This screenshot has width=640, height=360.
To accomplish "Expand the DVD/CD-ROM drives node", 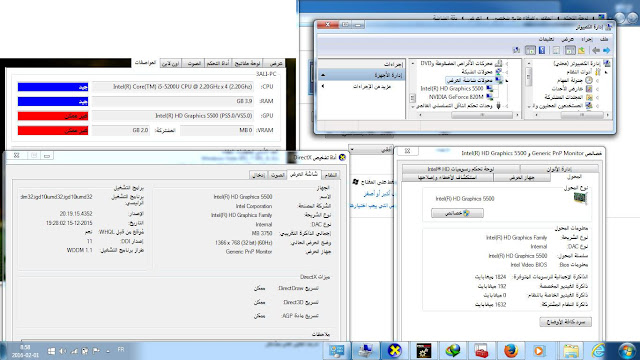I will coord(507,64).
